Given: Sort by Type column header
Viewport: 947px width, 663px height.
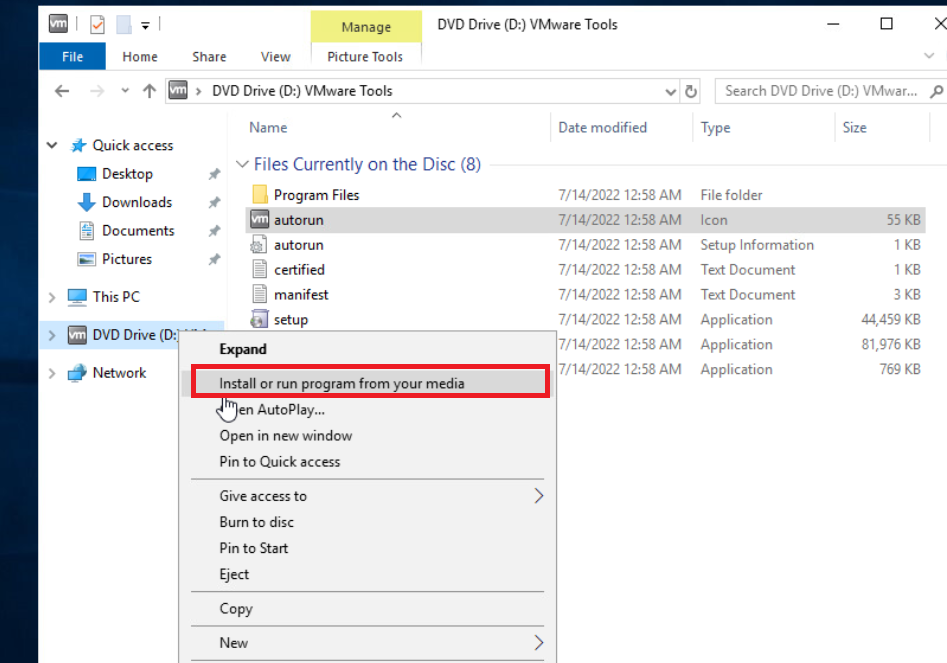Looking at the screenshot, I should [x=715, y=127].
